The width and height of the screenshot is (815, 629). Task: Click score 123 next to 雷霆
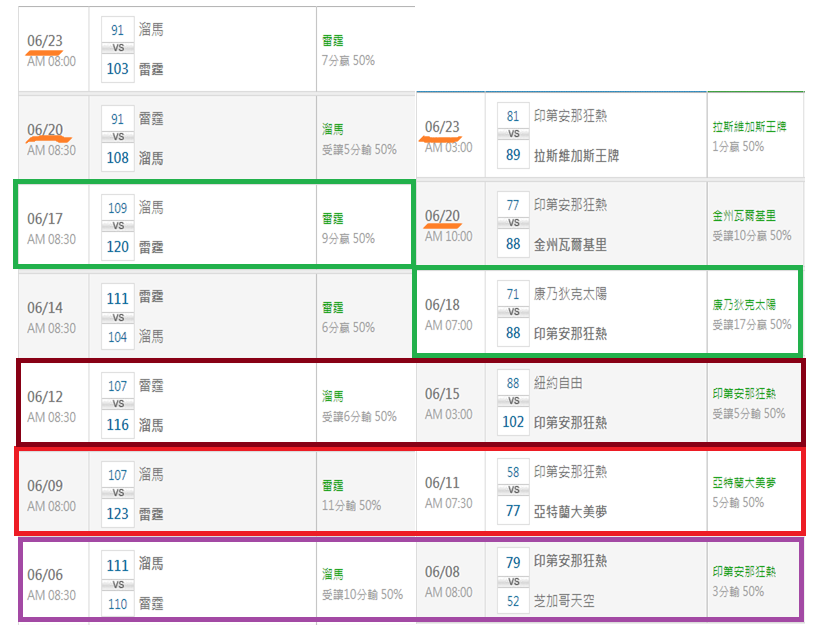pyautogui.click(x=117, y=514)
